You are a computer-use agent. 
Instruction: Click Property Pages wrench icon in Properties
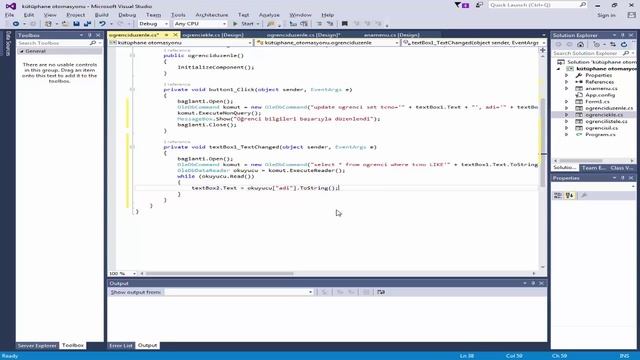[584, 196]
